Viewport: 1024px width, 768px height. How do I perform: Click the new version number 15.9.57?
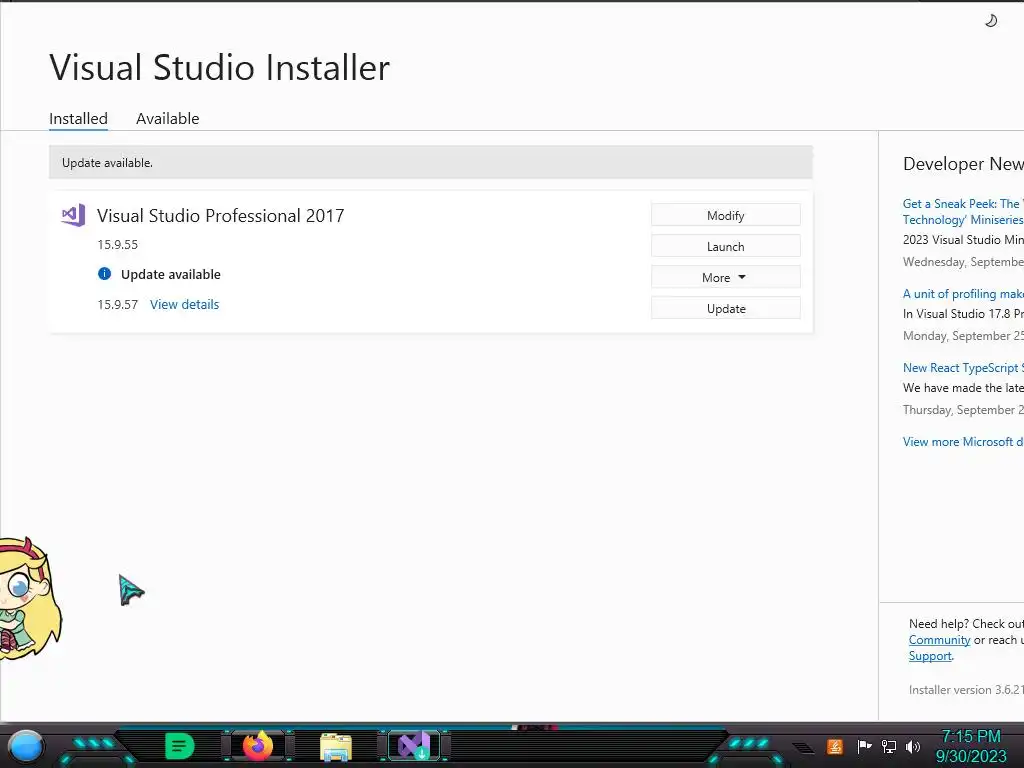118,304
